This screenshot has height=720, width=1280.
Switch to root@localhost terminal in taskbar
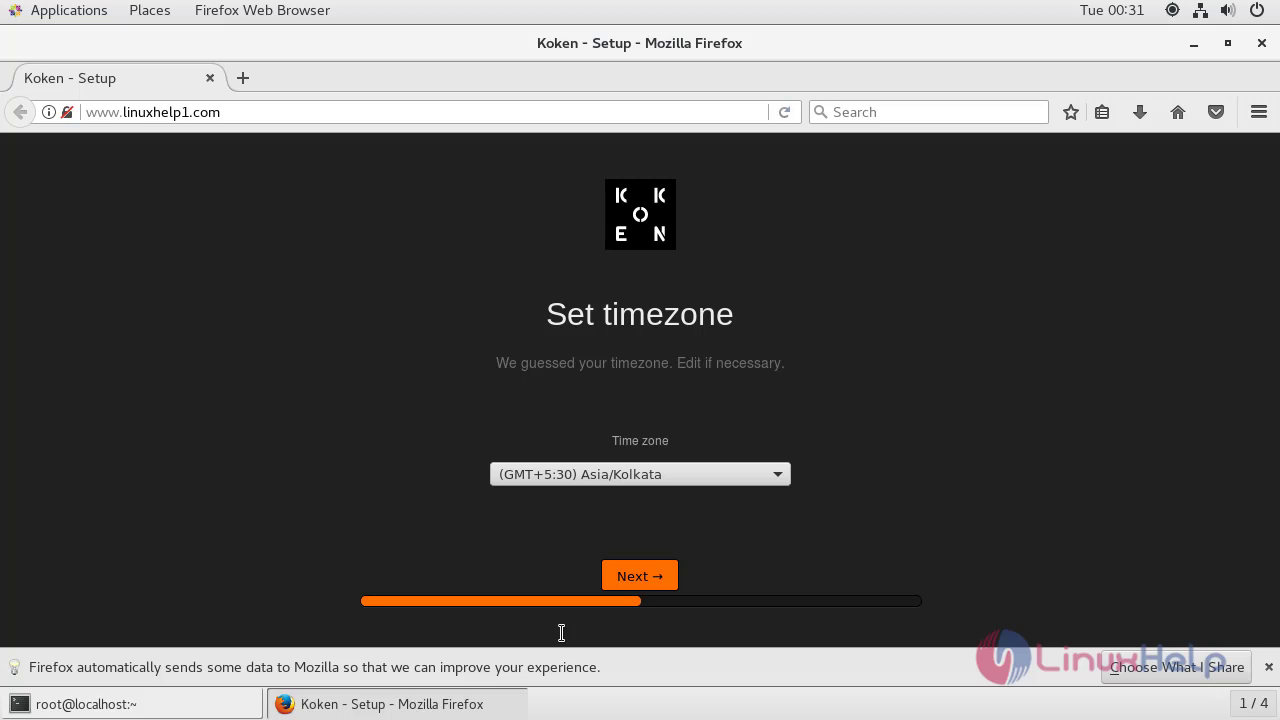pyautogui.click(x=132, y=704)
